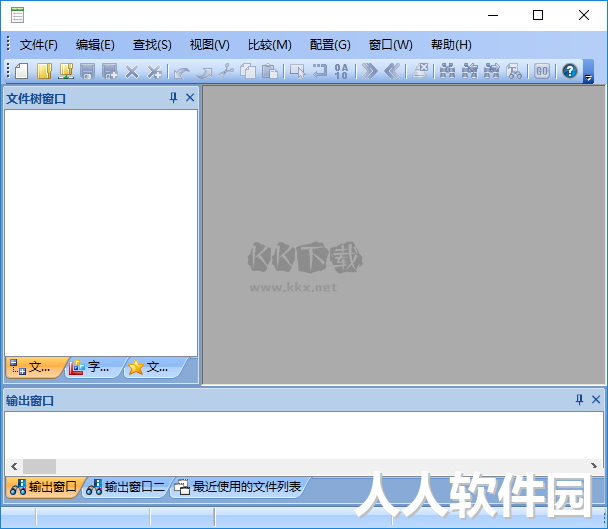Click the Close All files icon

[x=154, y=72]
